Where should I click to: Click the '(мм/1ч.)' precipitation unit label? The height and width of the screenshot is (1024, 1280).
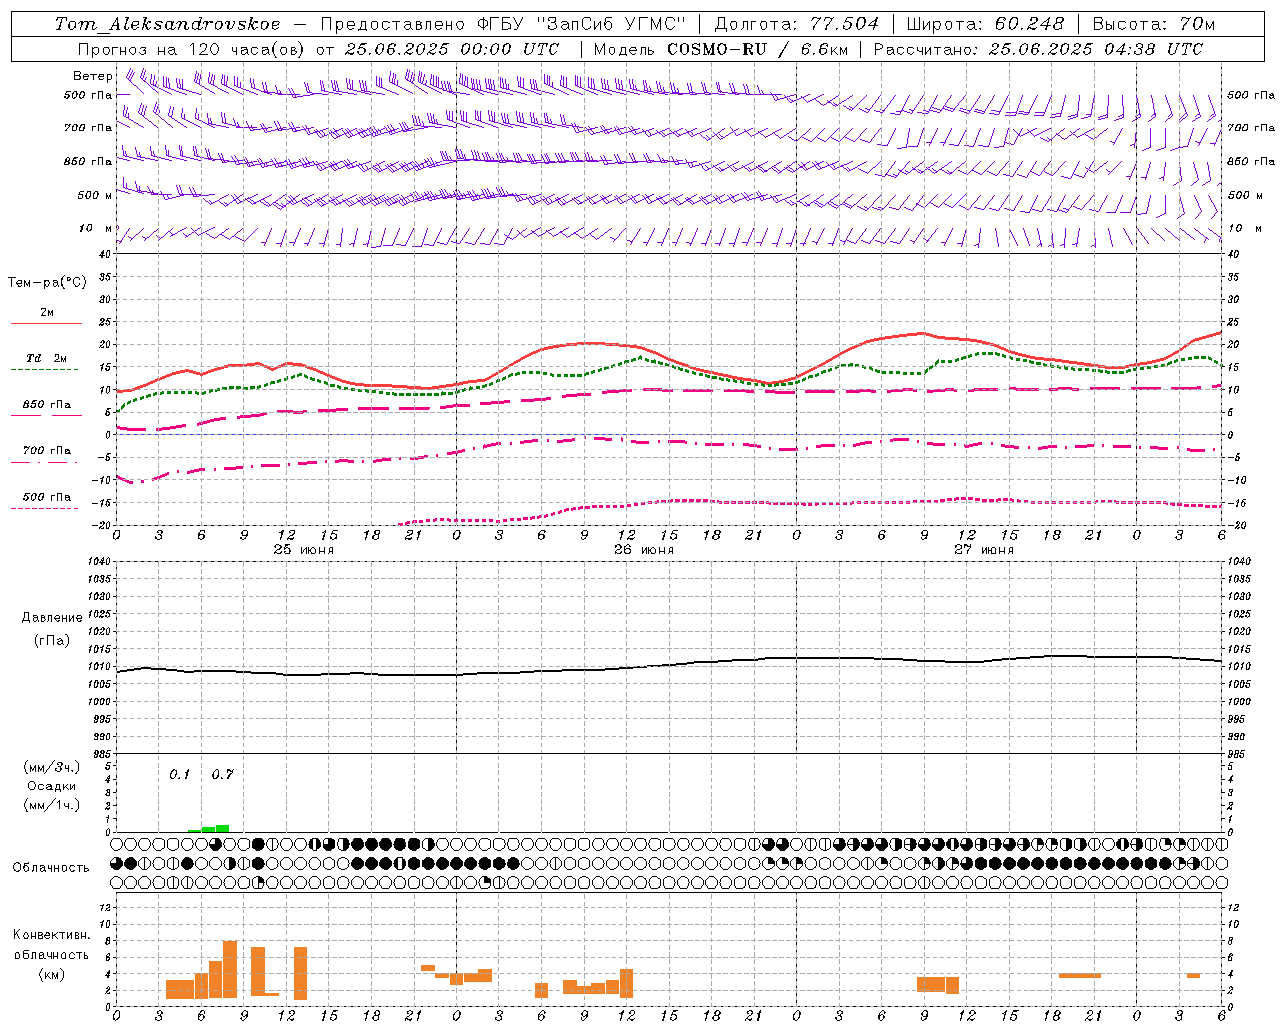pyautogui.click(x=51, y=805)
